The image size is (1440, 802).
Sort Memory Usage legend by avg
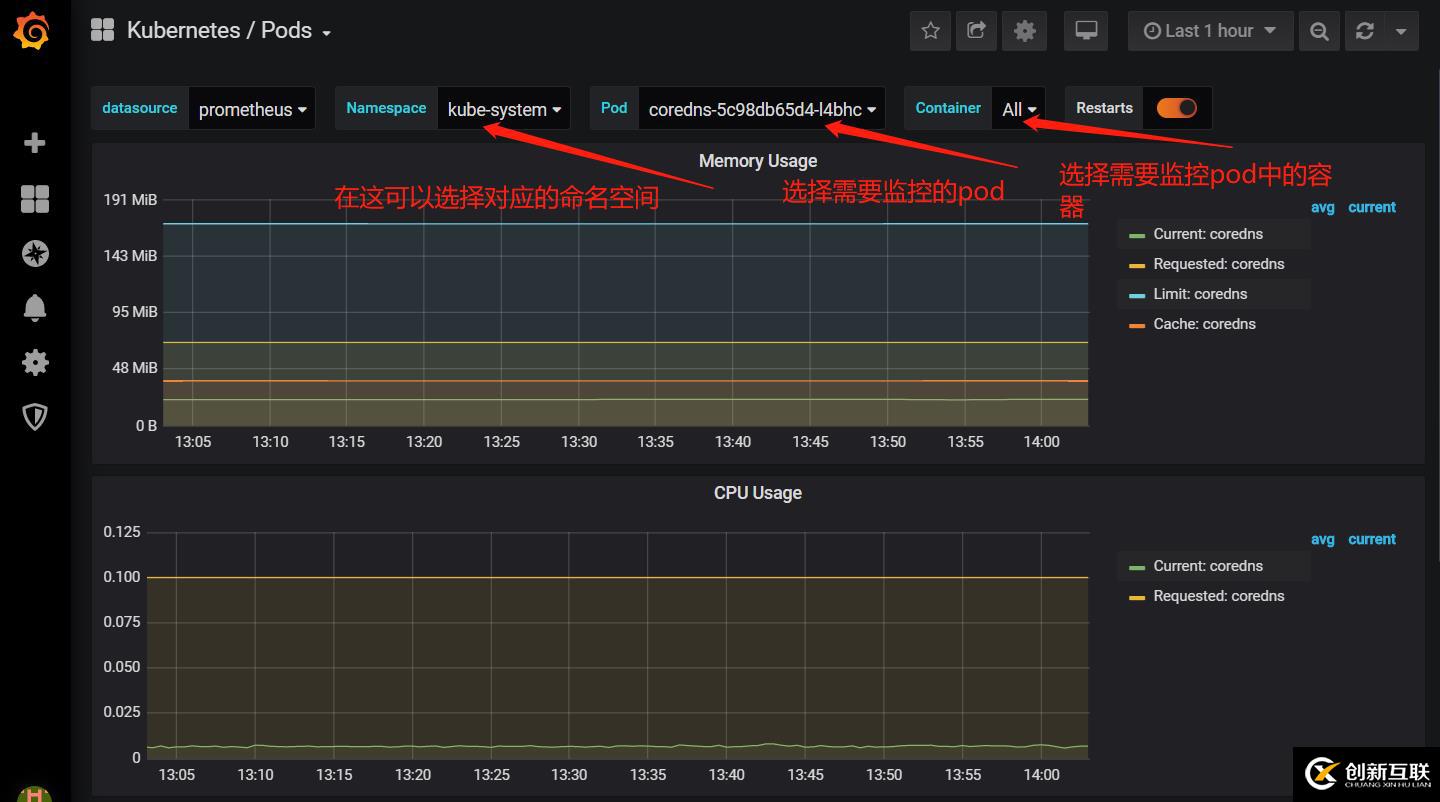pos(1323,207)
